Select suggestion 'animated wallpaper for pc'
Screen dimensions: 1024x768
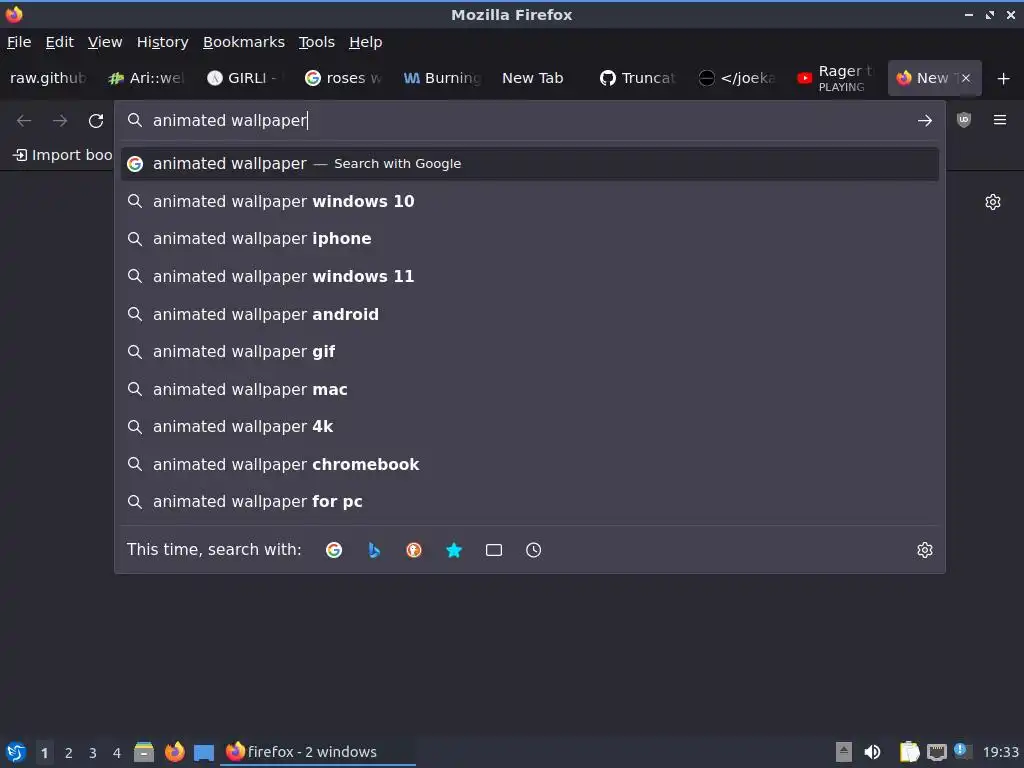click(530, 502)
